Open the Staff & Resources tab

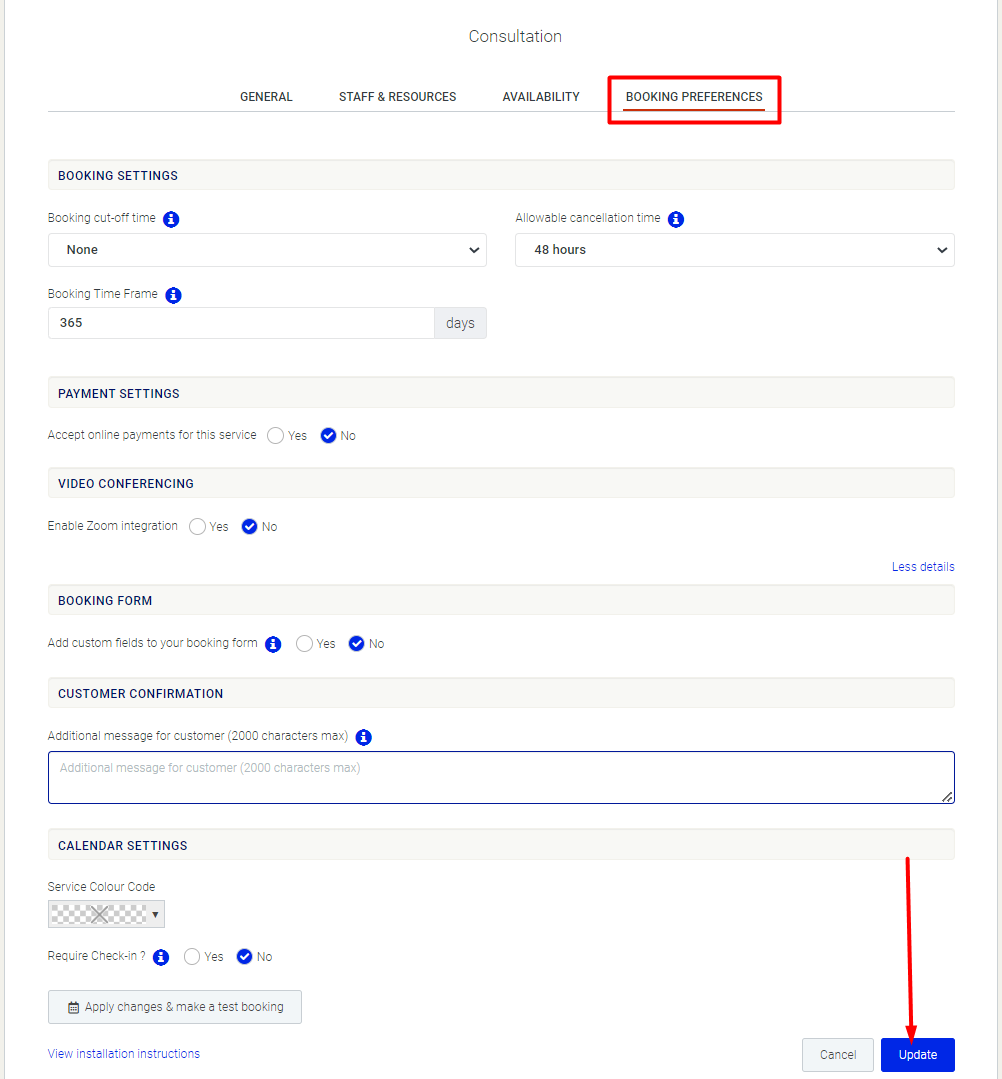pos(397,97)
